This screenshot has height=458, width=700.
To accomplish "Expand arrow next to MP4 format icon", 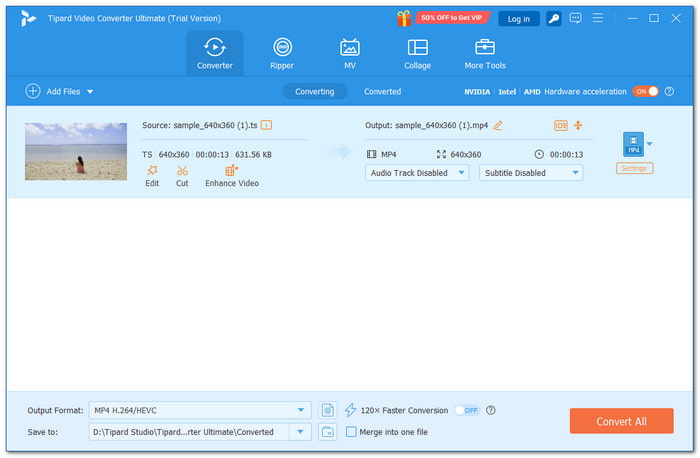I will (x=650, y=144).
